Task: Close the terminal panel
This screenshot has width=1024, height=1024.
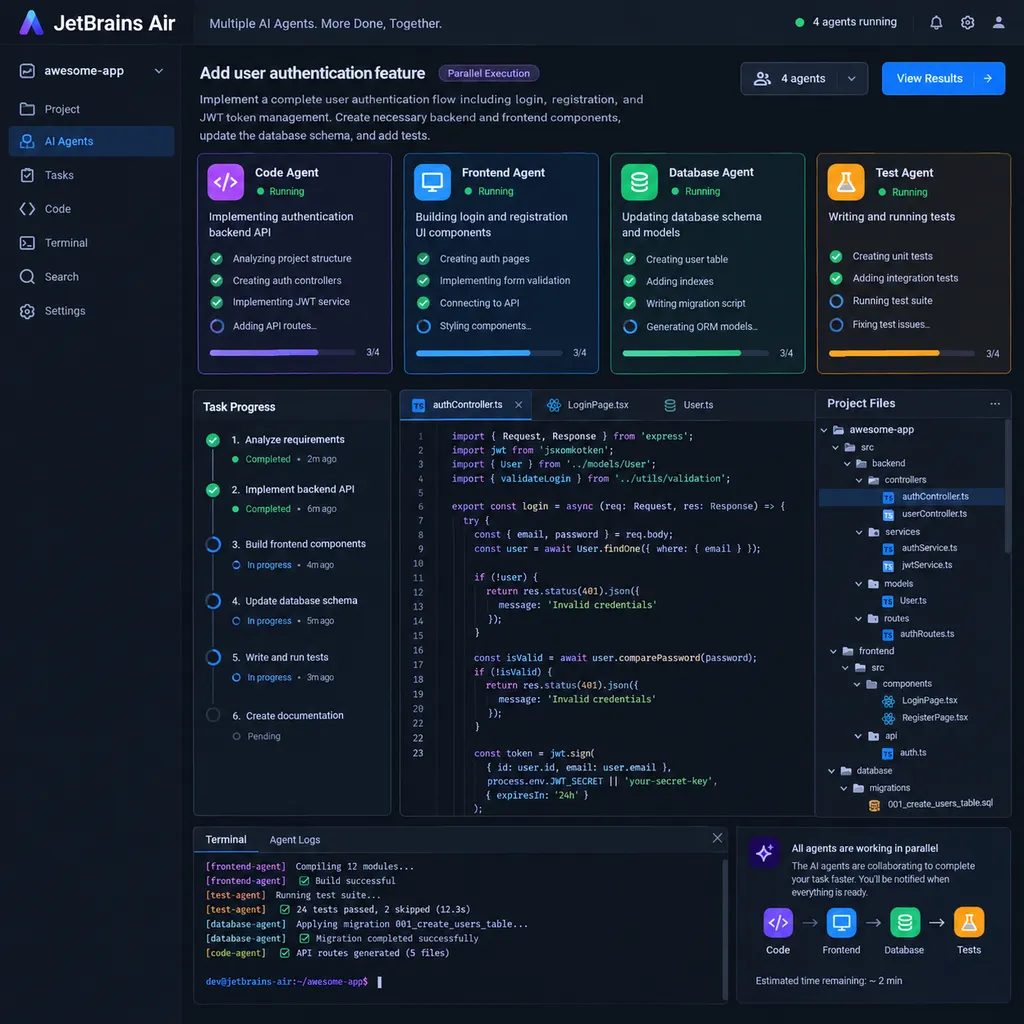Action: pyautogui.click(x=717, y=838)
